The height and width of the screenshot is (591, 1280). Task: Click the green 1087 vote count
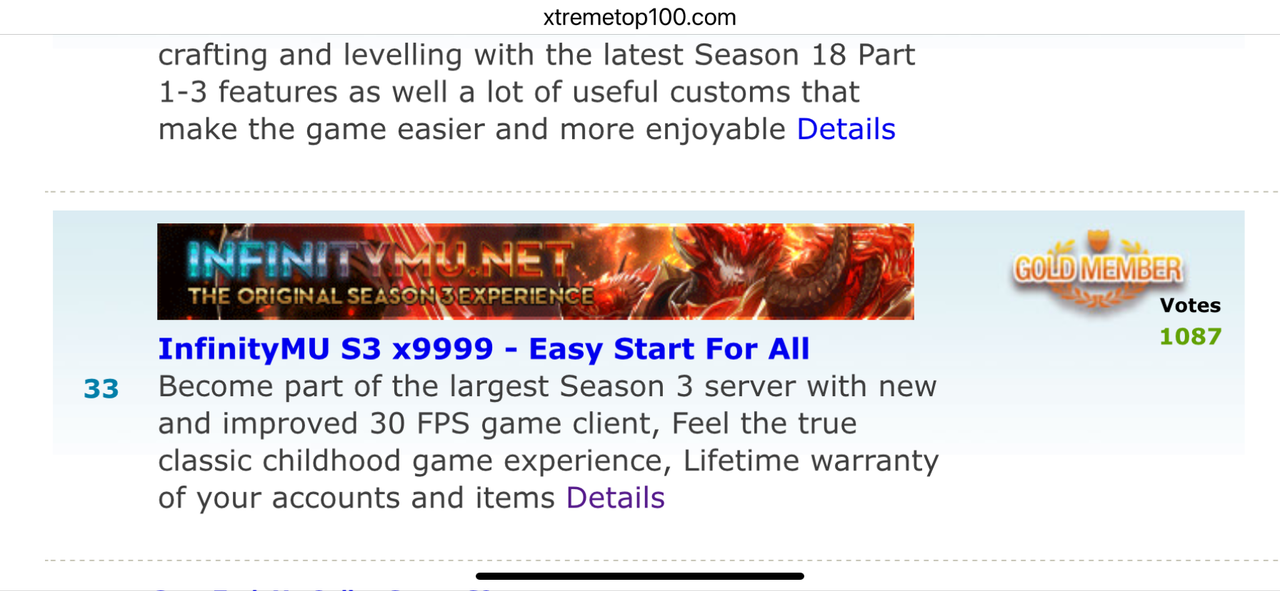[1190, 336]
